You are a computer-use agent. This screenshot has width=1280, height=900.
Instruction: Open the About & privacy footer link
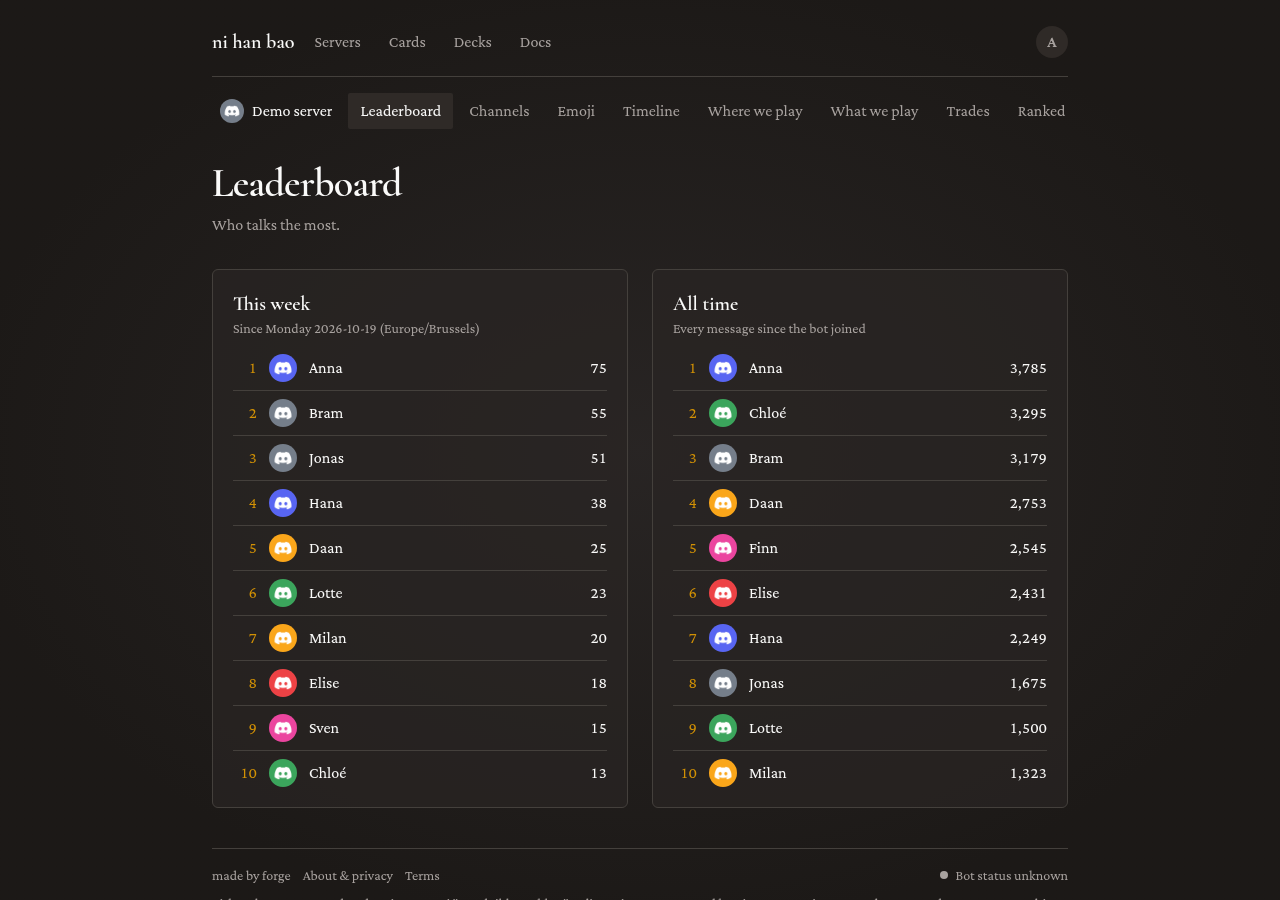click(348, 876)
